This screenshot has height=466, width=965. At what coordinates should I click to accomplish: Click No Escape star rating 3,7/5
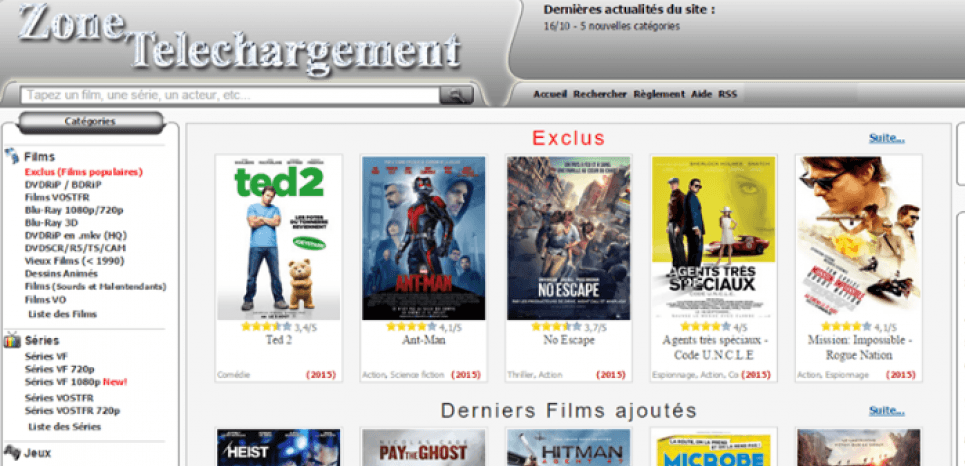click(569, 327)
